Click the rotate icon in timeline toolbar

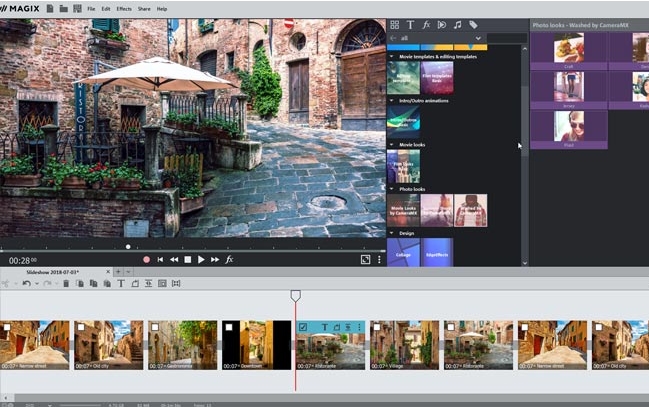click(x=135, y=284)
